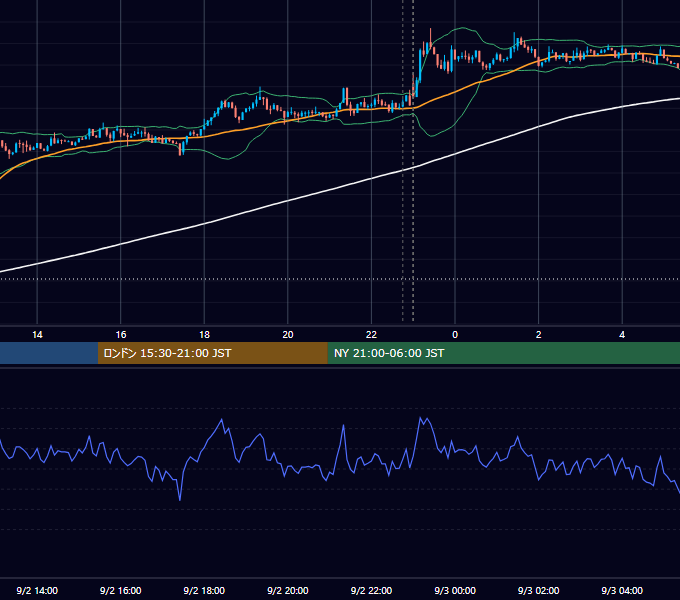Viewport: 680px width, 600px height.
Task: Click the NY 21:00-06:00 JST session band
Action: click(x=503, y=353)
